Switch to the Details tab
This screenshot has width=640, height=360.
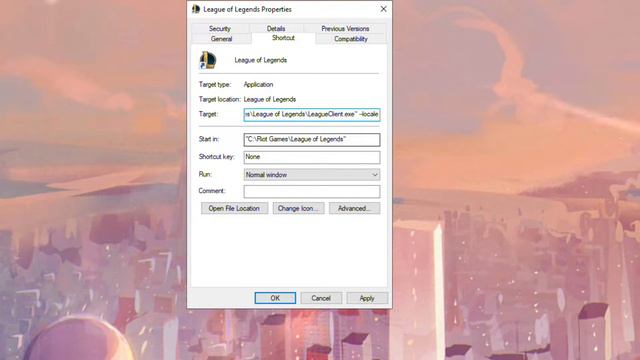tap(276, 29)
